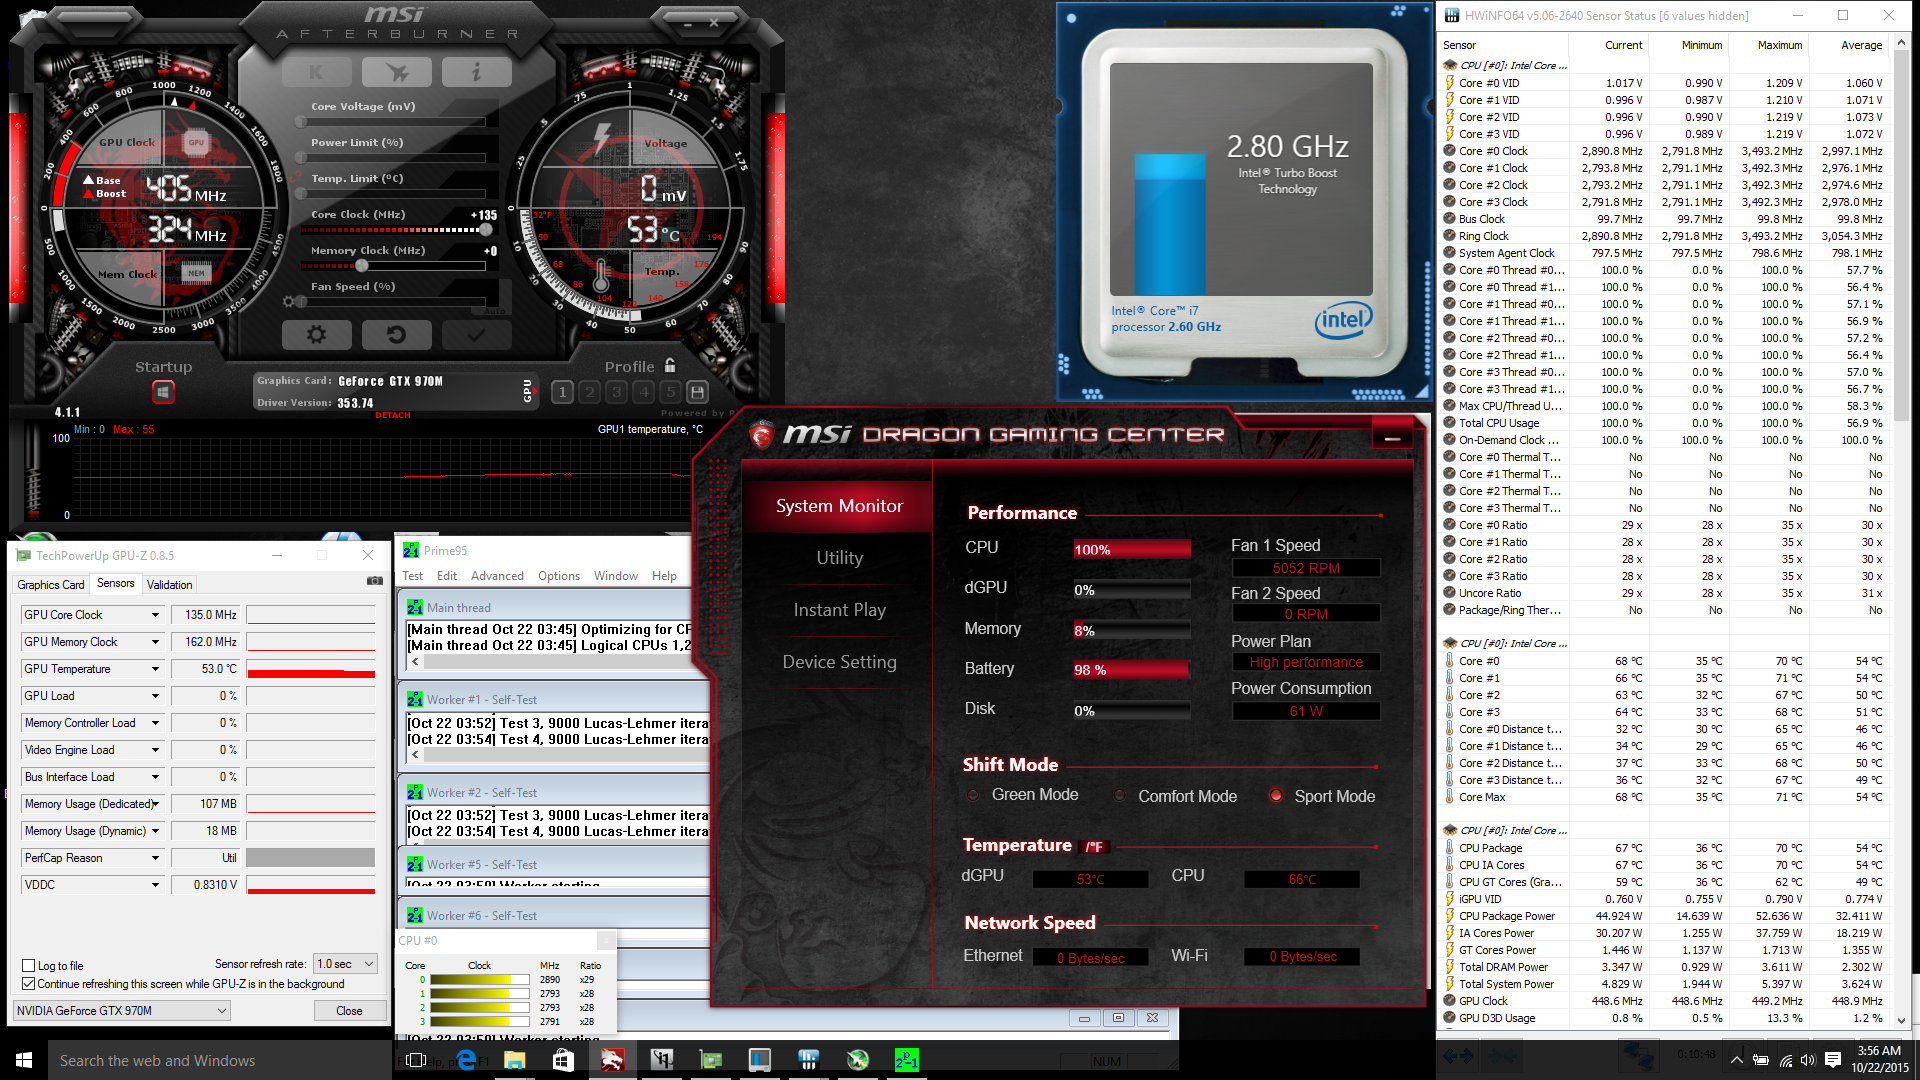Open File Explorer from the taskbar
This screenshot has width=1920, height=1080.
tap(515, 1060)
